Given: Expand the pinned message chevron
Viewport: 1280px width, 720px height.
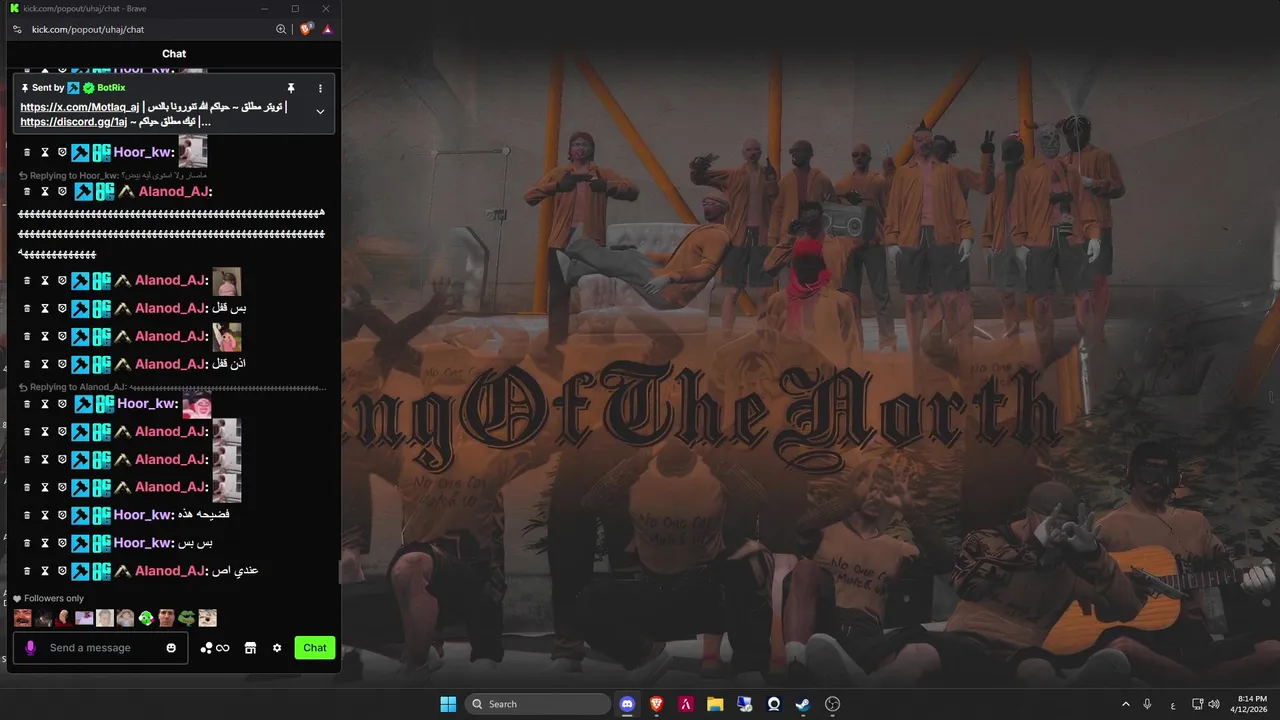Looking at the screenshot, I should 320,111.
